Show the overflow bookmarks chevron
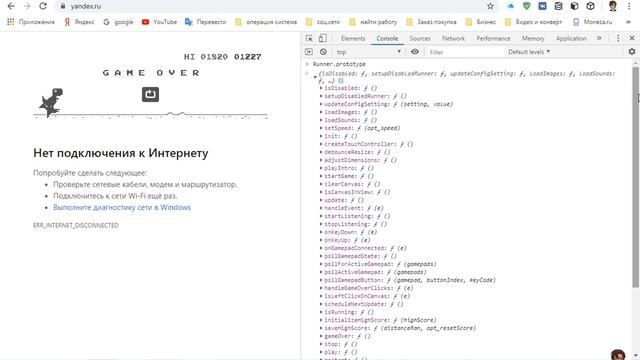This screenshot has height=360, width=640. (x=628, y=22)
